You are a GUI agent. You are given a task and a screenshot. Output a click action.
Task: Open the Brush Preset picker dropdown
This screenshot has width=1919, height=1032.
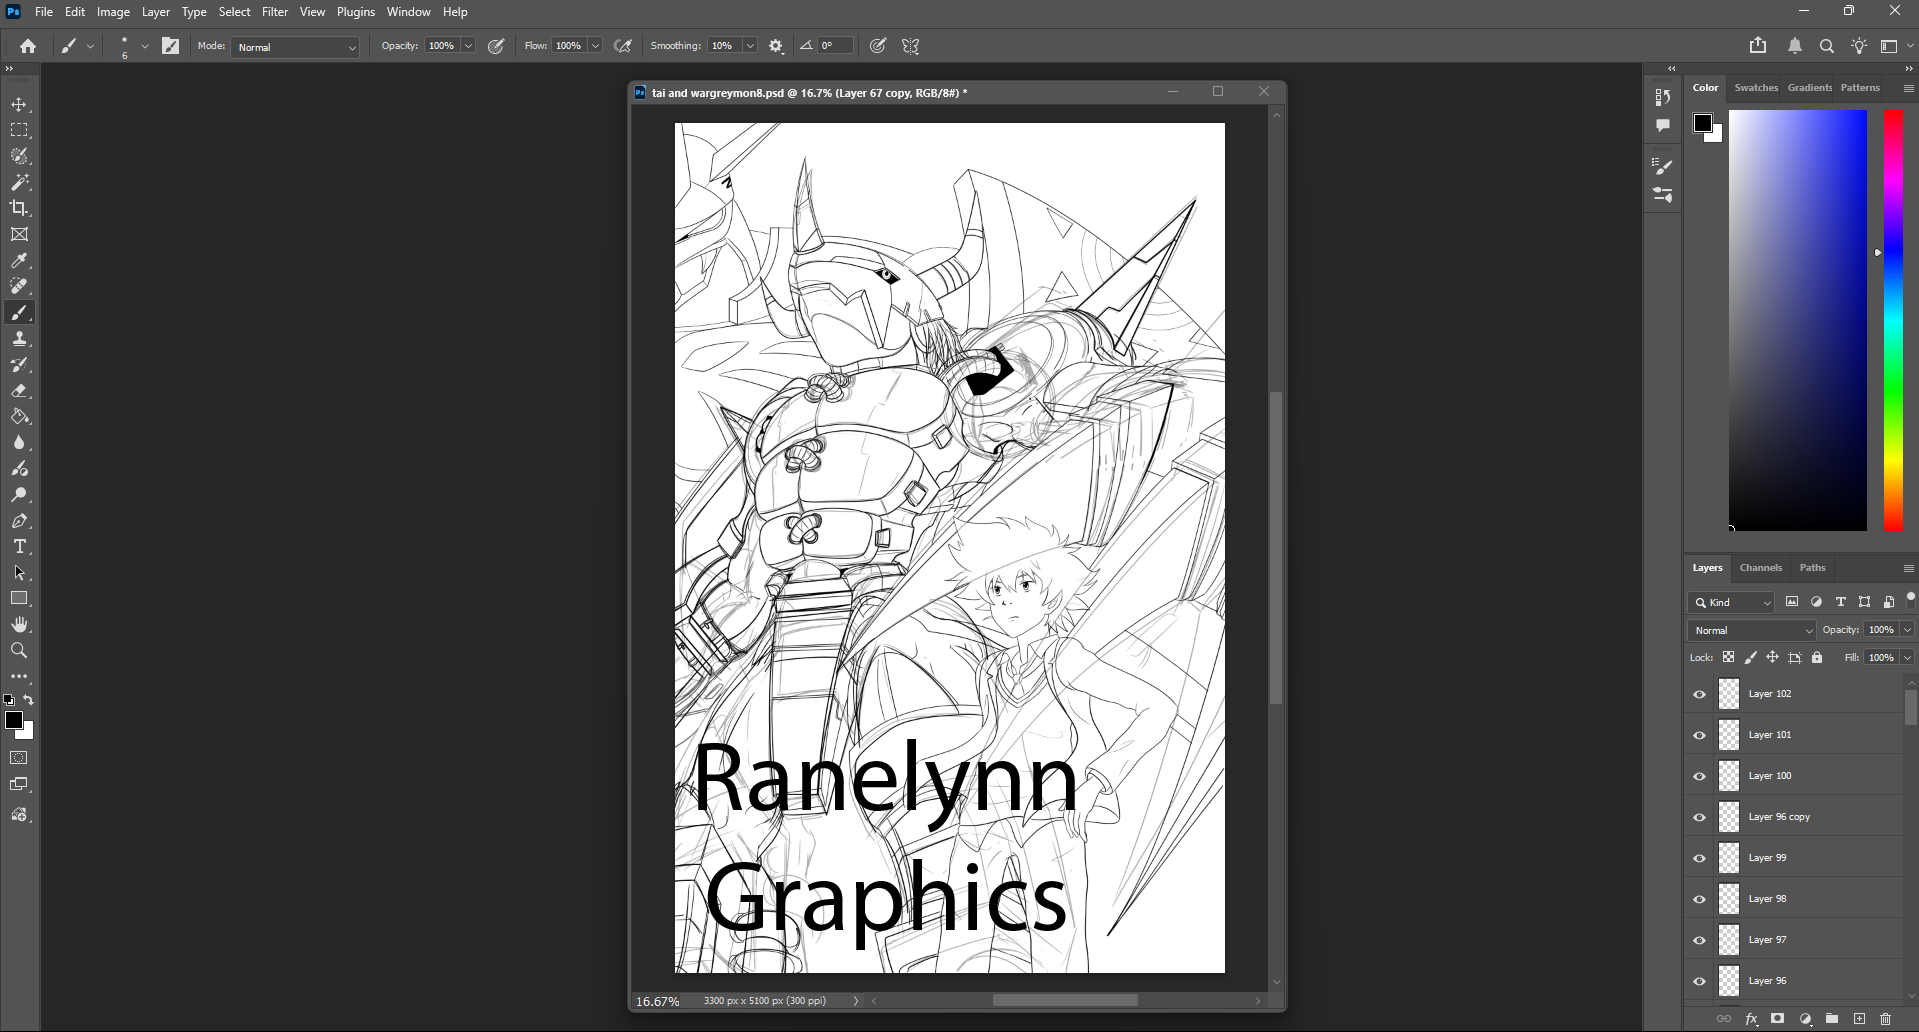(145, 46)
